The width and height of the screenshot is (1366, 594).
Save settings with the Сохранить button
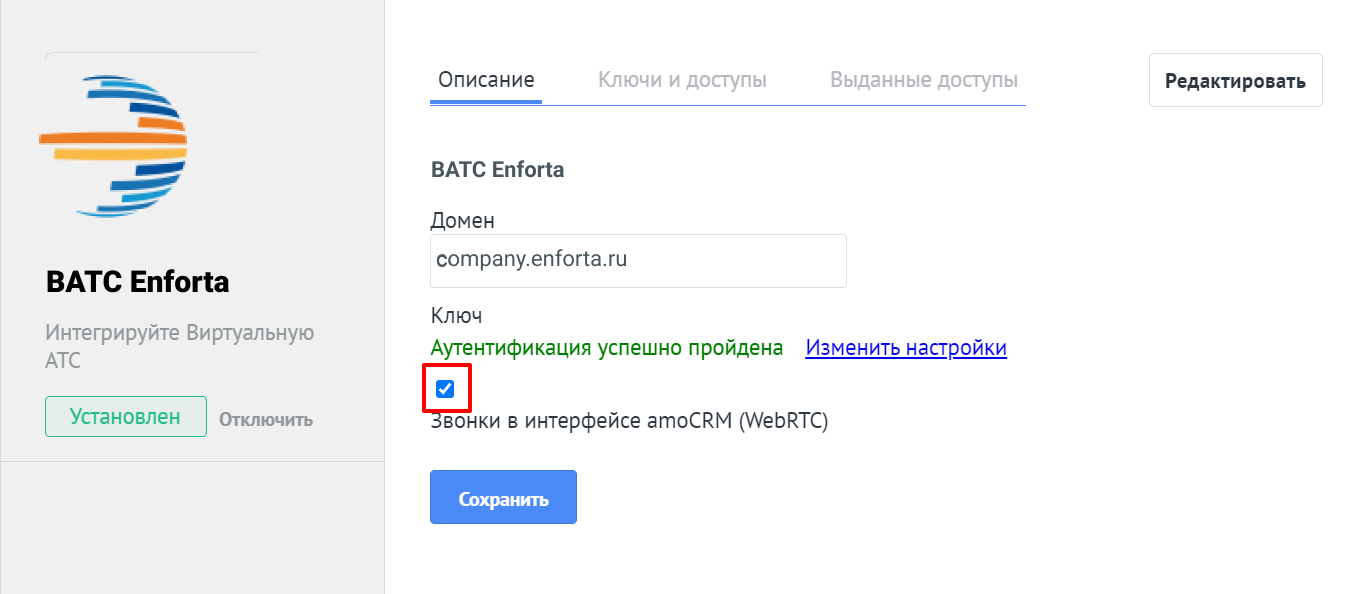[x=503, y=497]
